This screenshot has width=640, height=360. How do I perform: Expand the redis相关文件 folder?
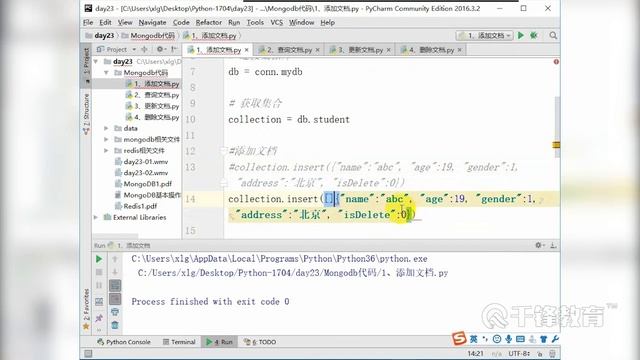point(106,150)
